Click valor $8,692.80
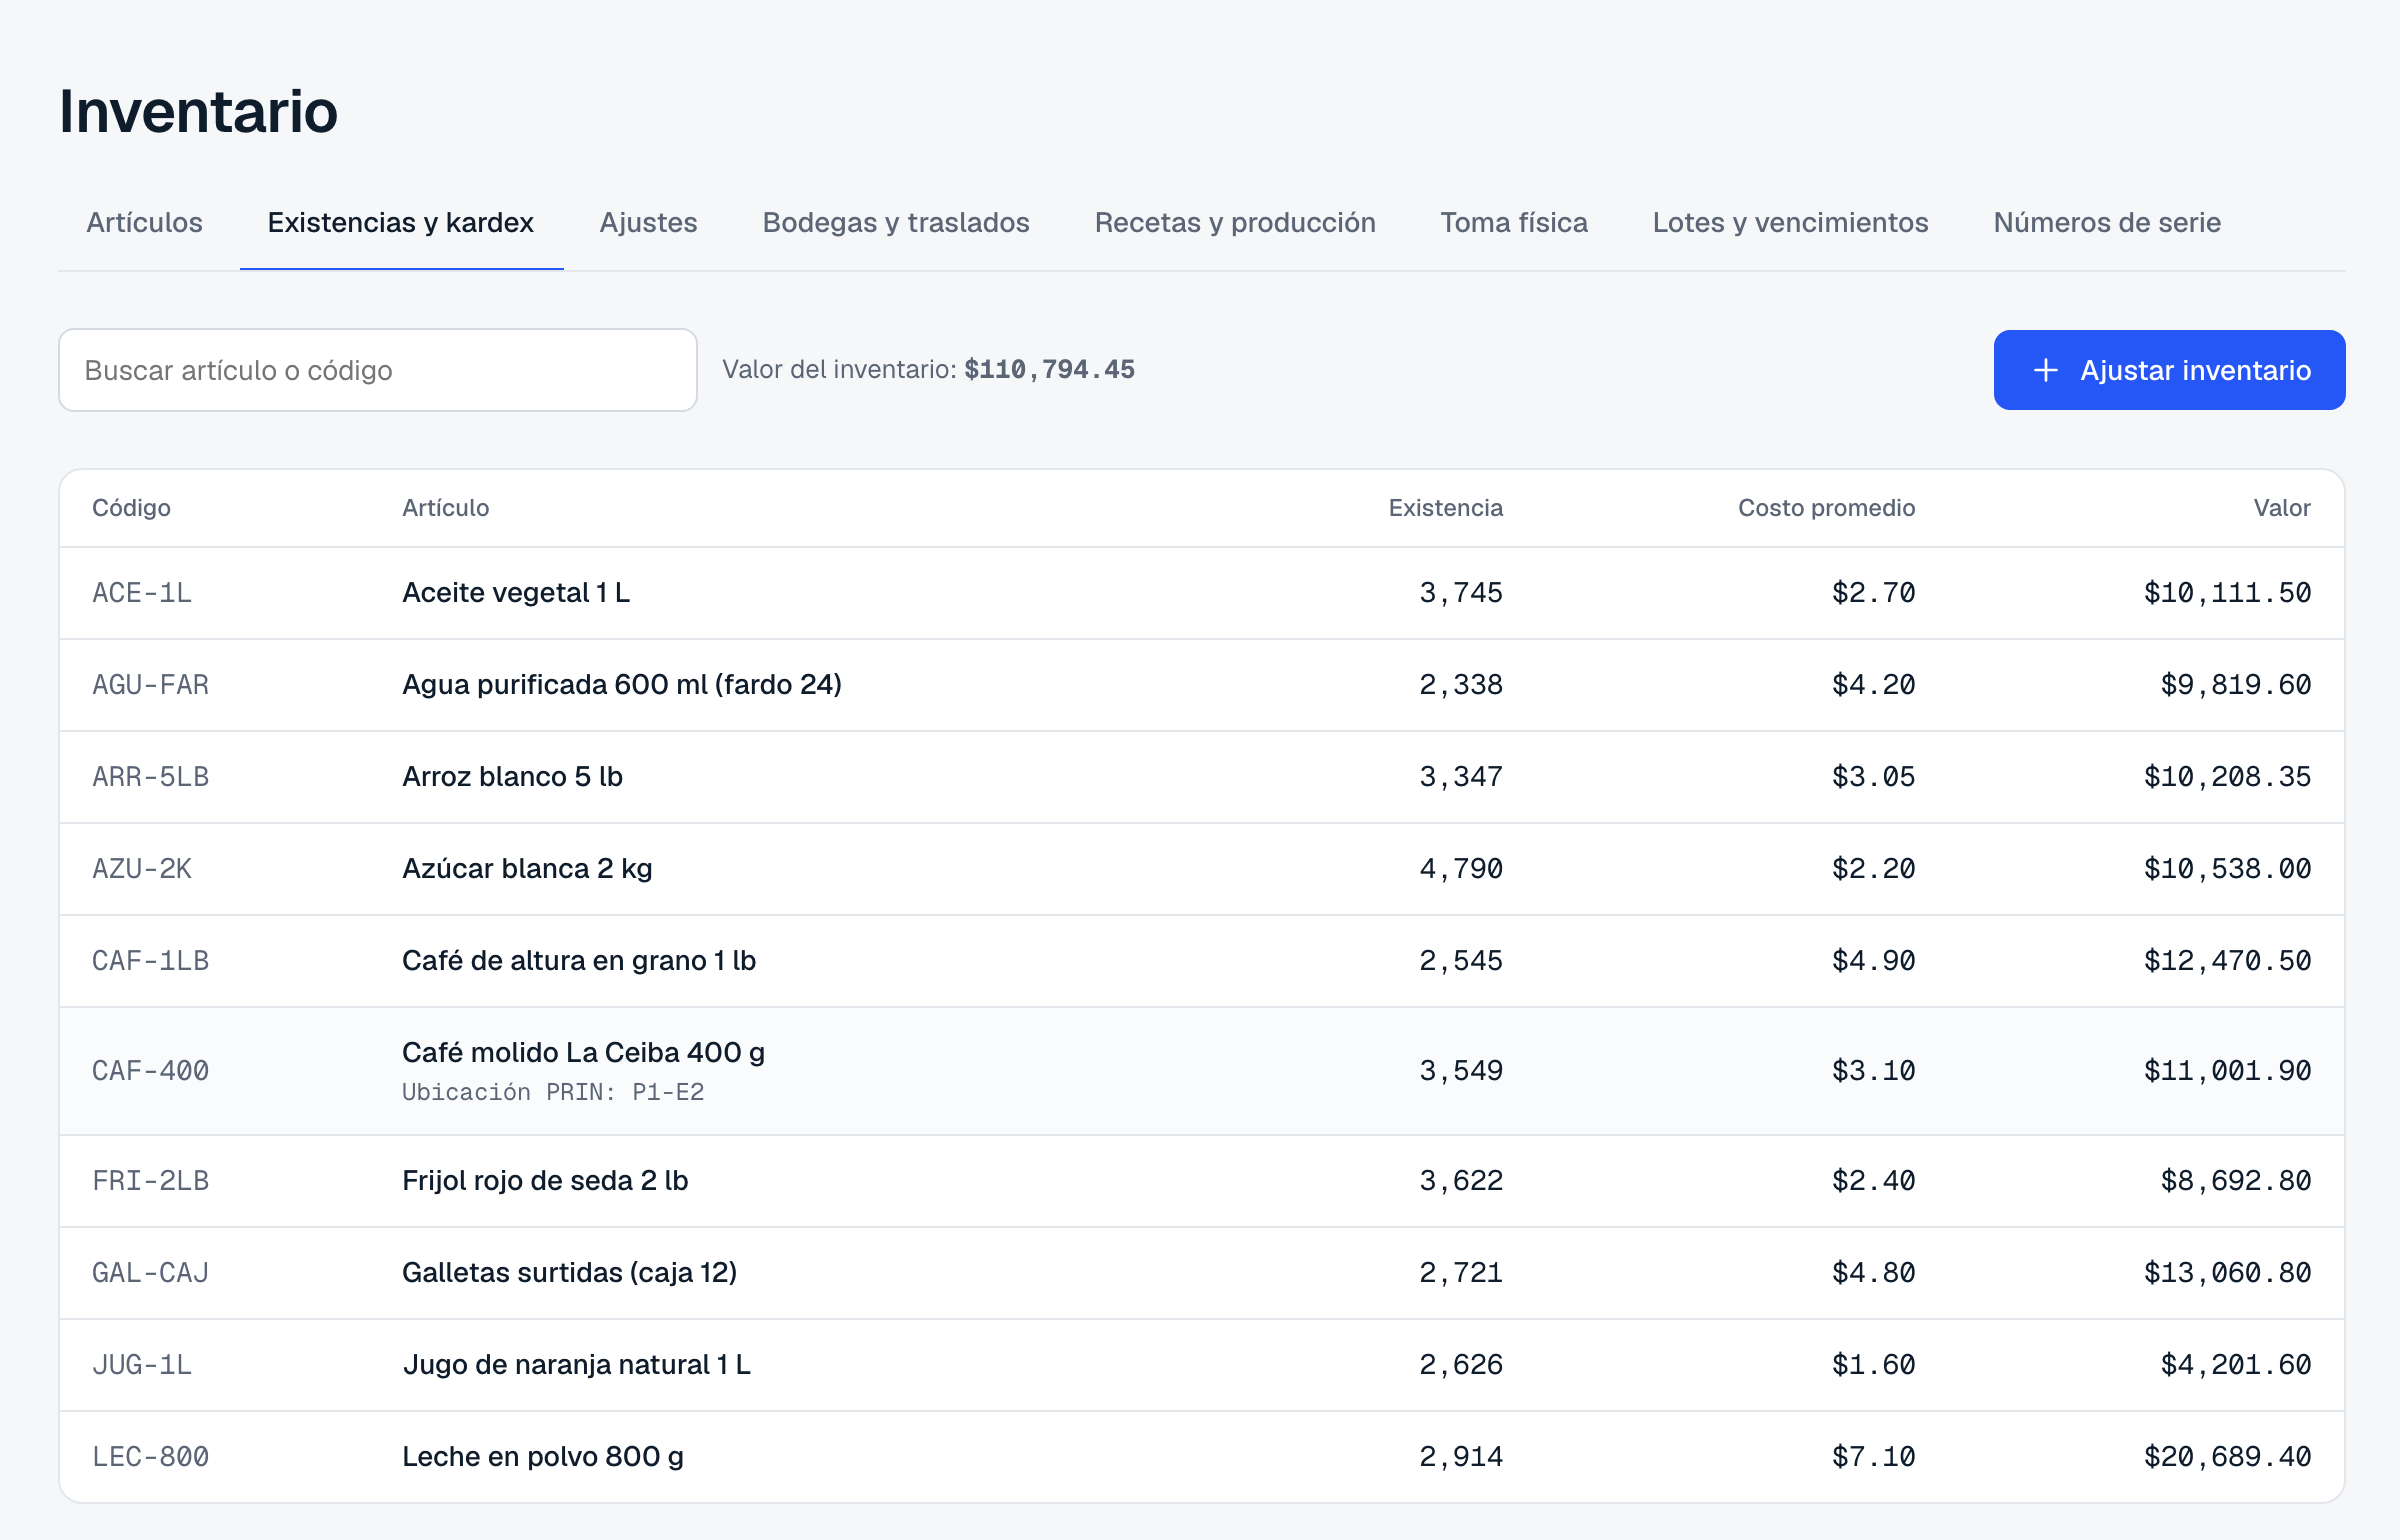2400x1540 pixels. click(x=2235, y=1181)
